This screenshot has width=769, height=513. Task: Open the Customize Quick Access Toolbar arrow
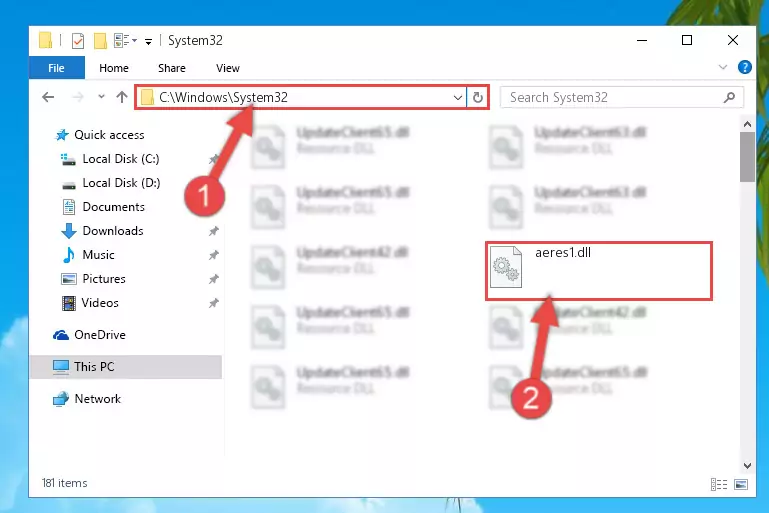click(148, 42)
